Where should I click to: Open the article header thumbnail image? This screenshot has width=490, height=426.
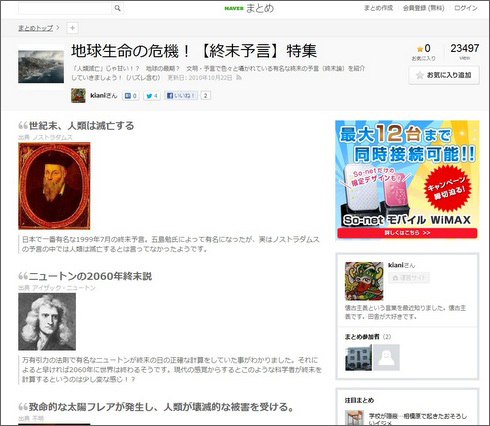click(x=41, y=67)
